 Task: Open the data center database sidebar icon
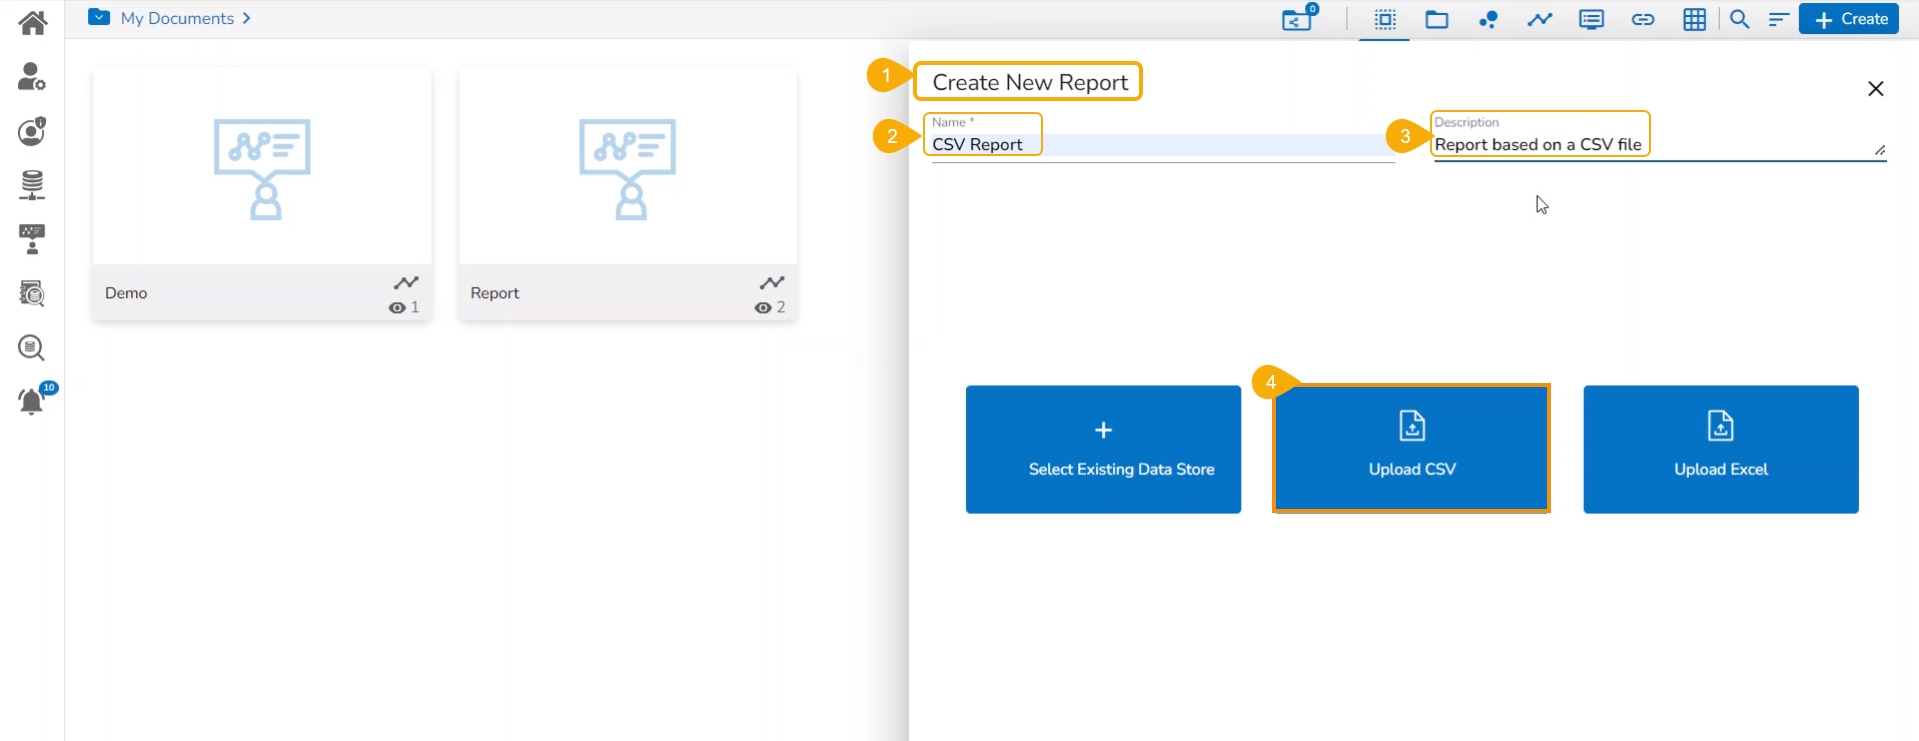(32, 185)
